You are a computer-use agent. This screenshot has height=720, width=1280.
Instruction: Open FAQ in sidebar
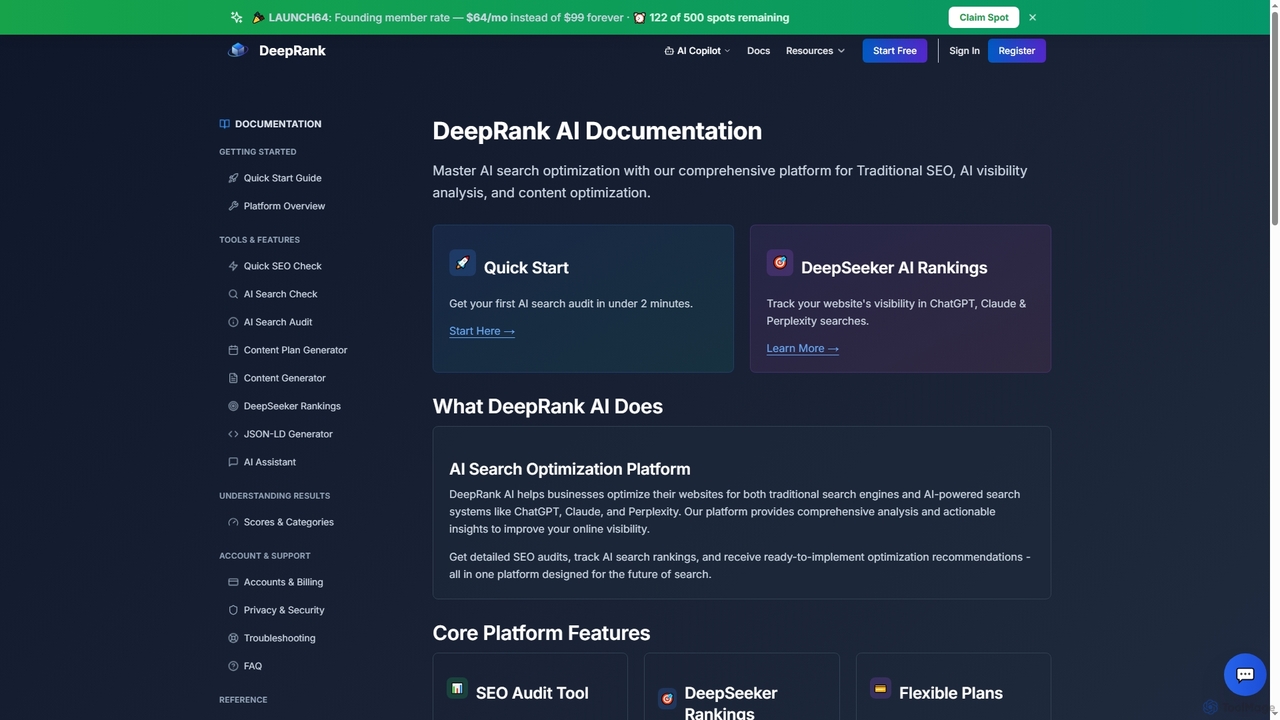(x=253, y=666)
